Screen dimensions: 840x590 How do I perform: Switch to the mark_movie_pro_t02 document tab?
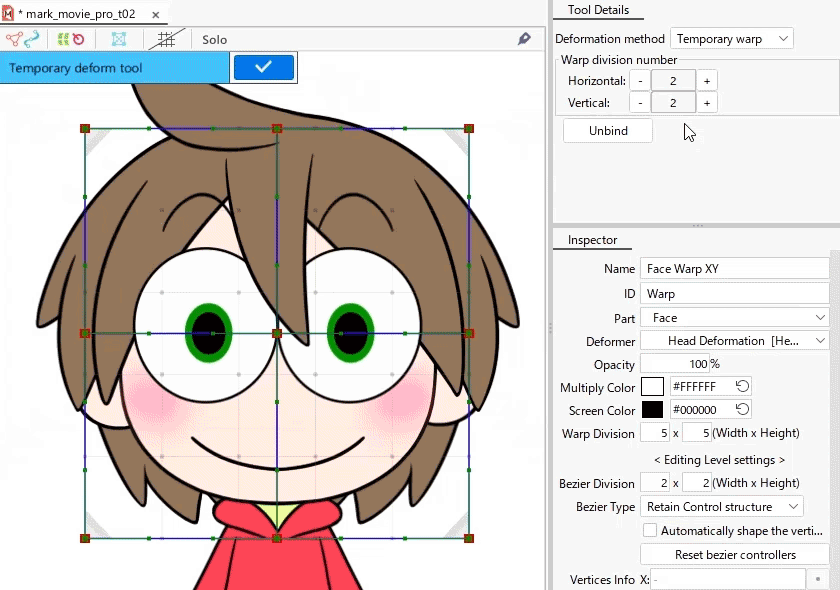click(76, 14)
